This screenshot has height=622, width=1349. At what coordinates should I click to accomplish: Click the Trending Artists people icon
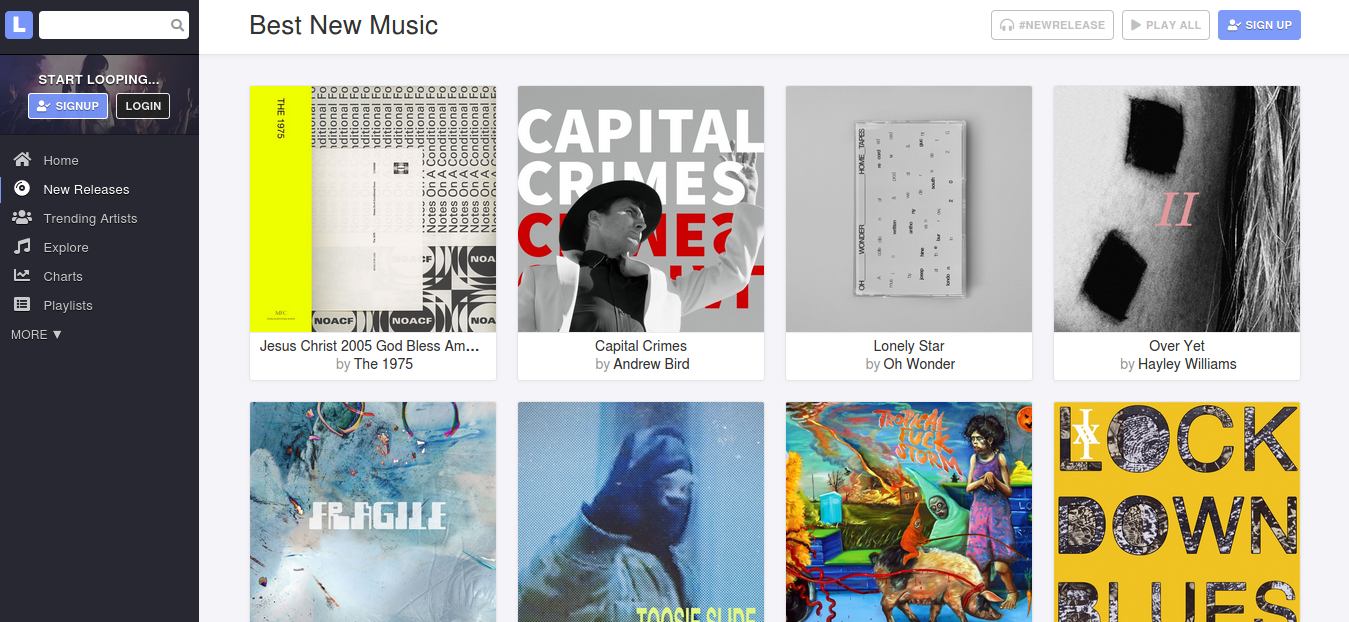coord(22,218)
